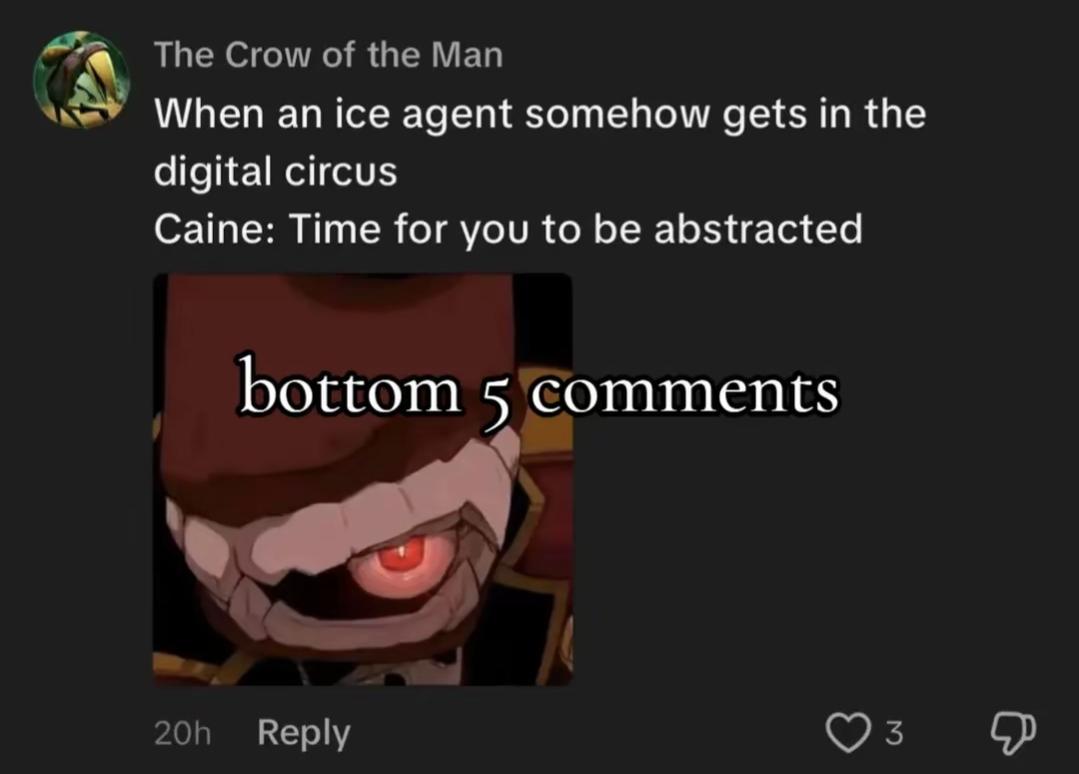Like the comment with the heart icon

(x=848, y=733)
